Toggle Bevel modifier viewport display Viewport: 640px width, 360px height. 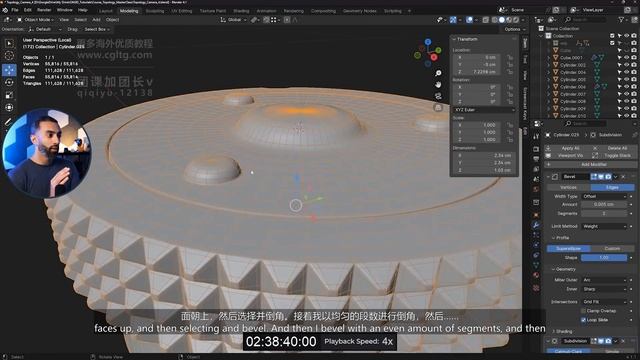[601, 177]
